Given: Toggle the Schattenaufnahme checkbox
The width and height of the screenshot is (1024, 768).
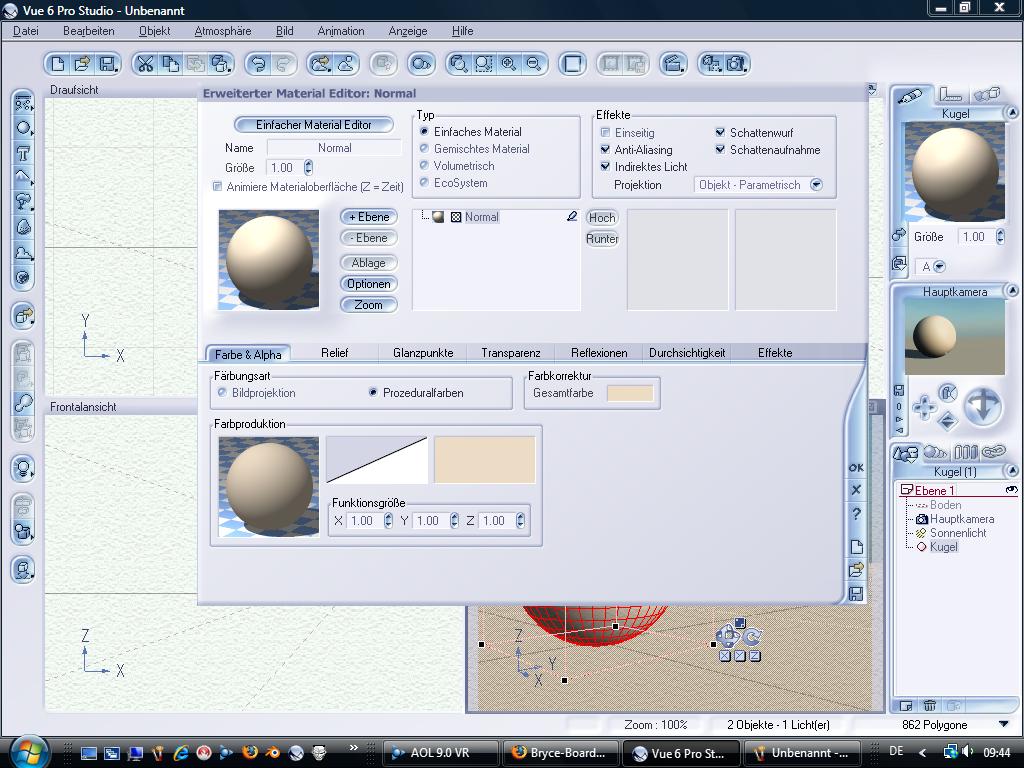Looking at the screenshot, I should pos(720,149).
